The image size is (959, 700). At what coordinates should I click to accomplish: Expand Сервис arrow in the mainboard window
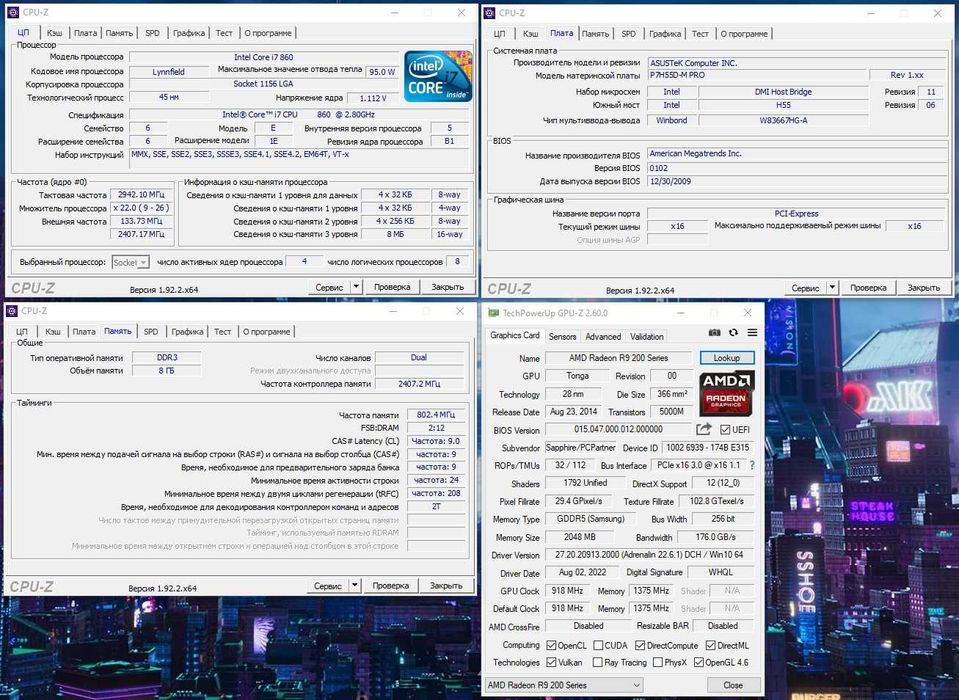832,287
